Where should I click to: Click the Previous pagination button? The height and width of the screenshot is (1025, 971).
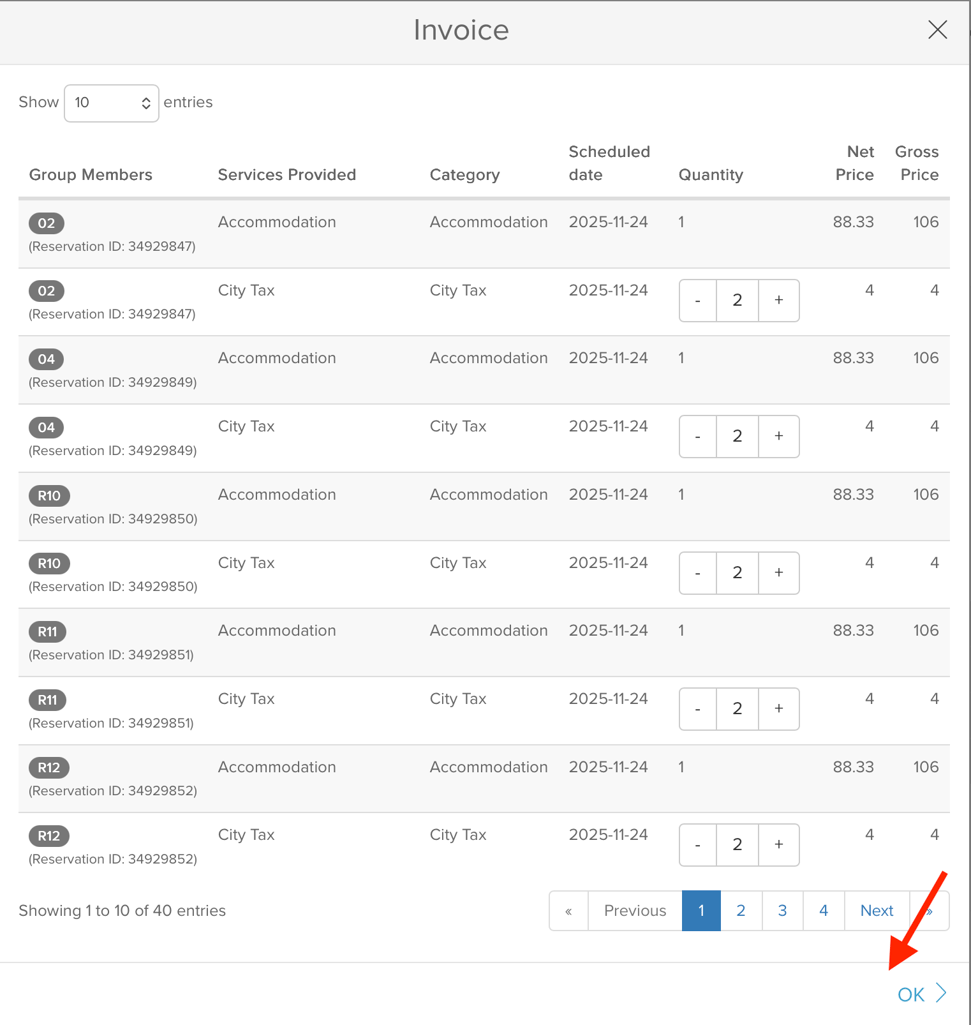[x=635, y=911]
